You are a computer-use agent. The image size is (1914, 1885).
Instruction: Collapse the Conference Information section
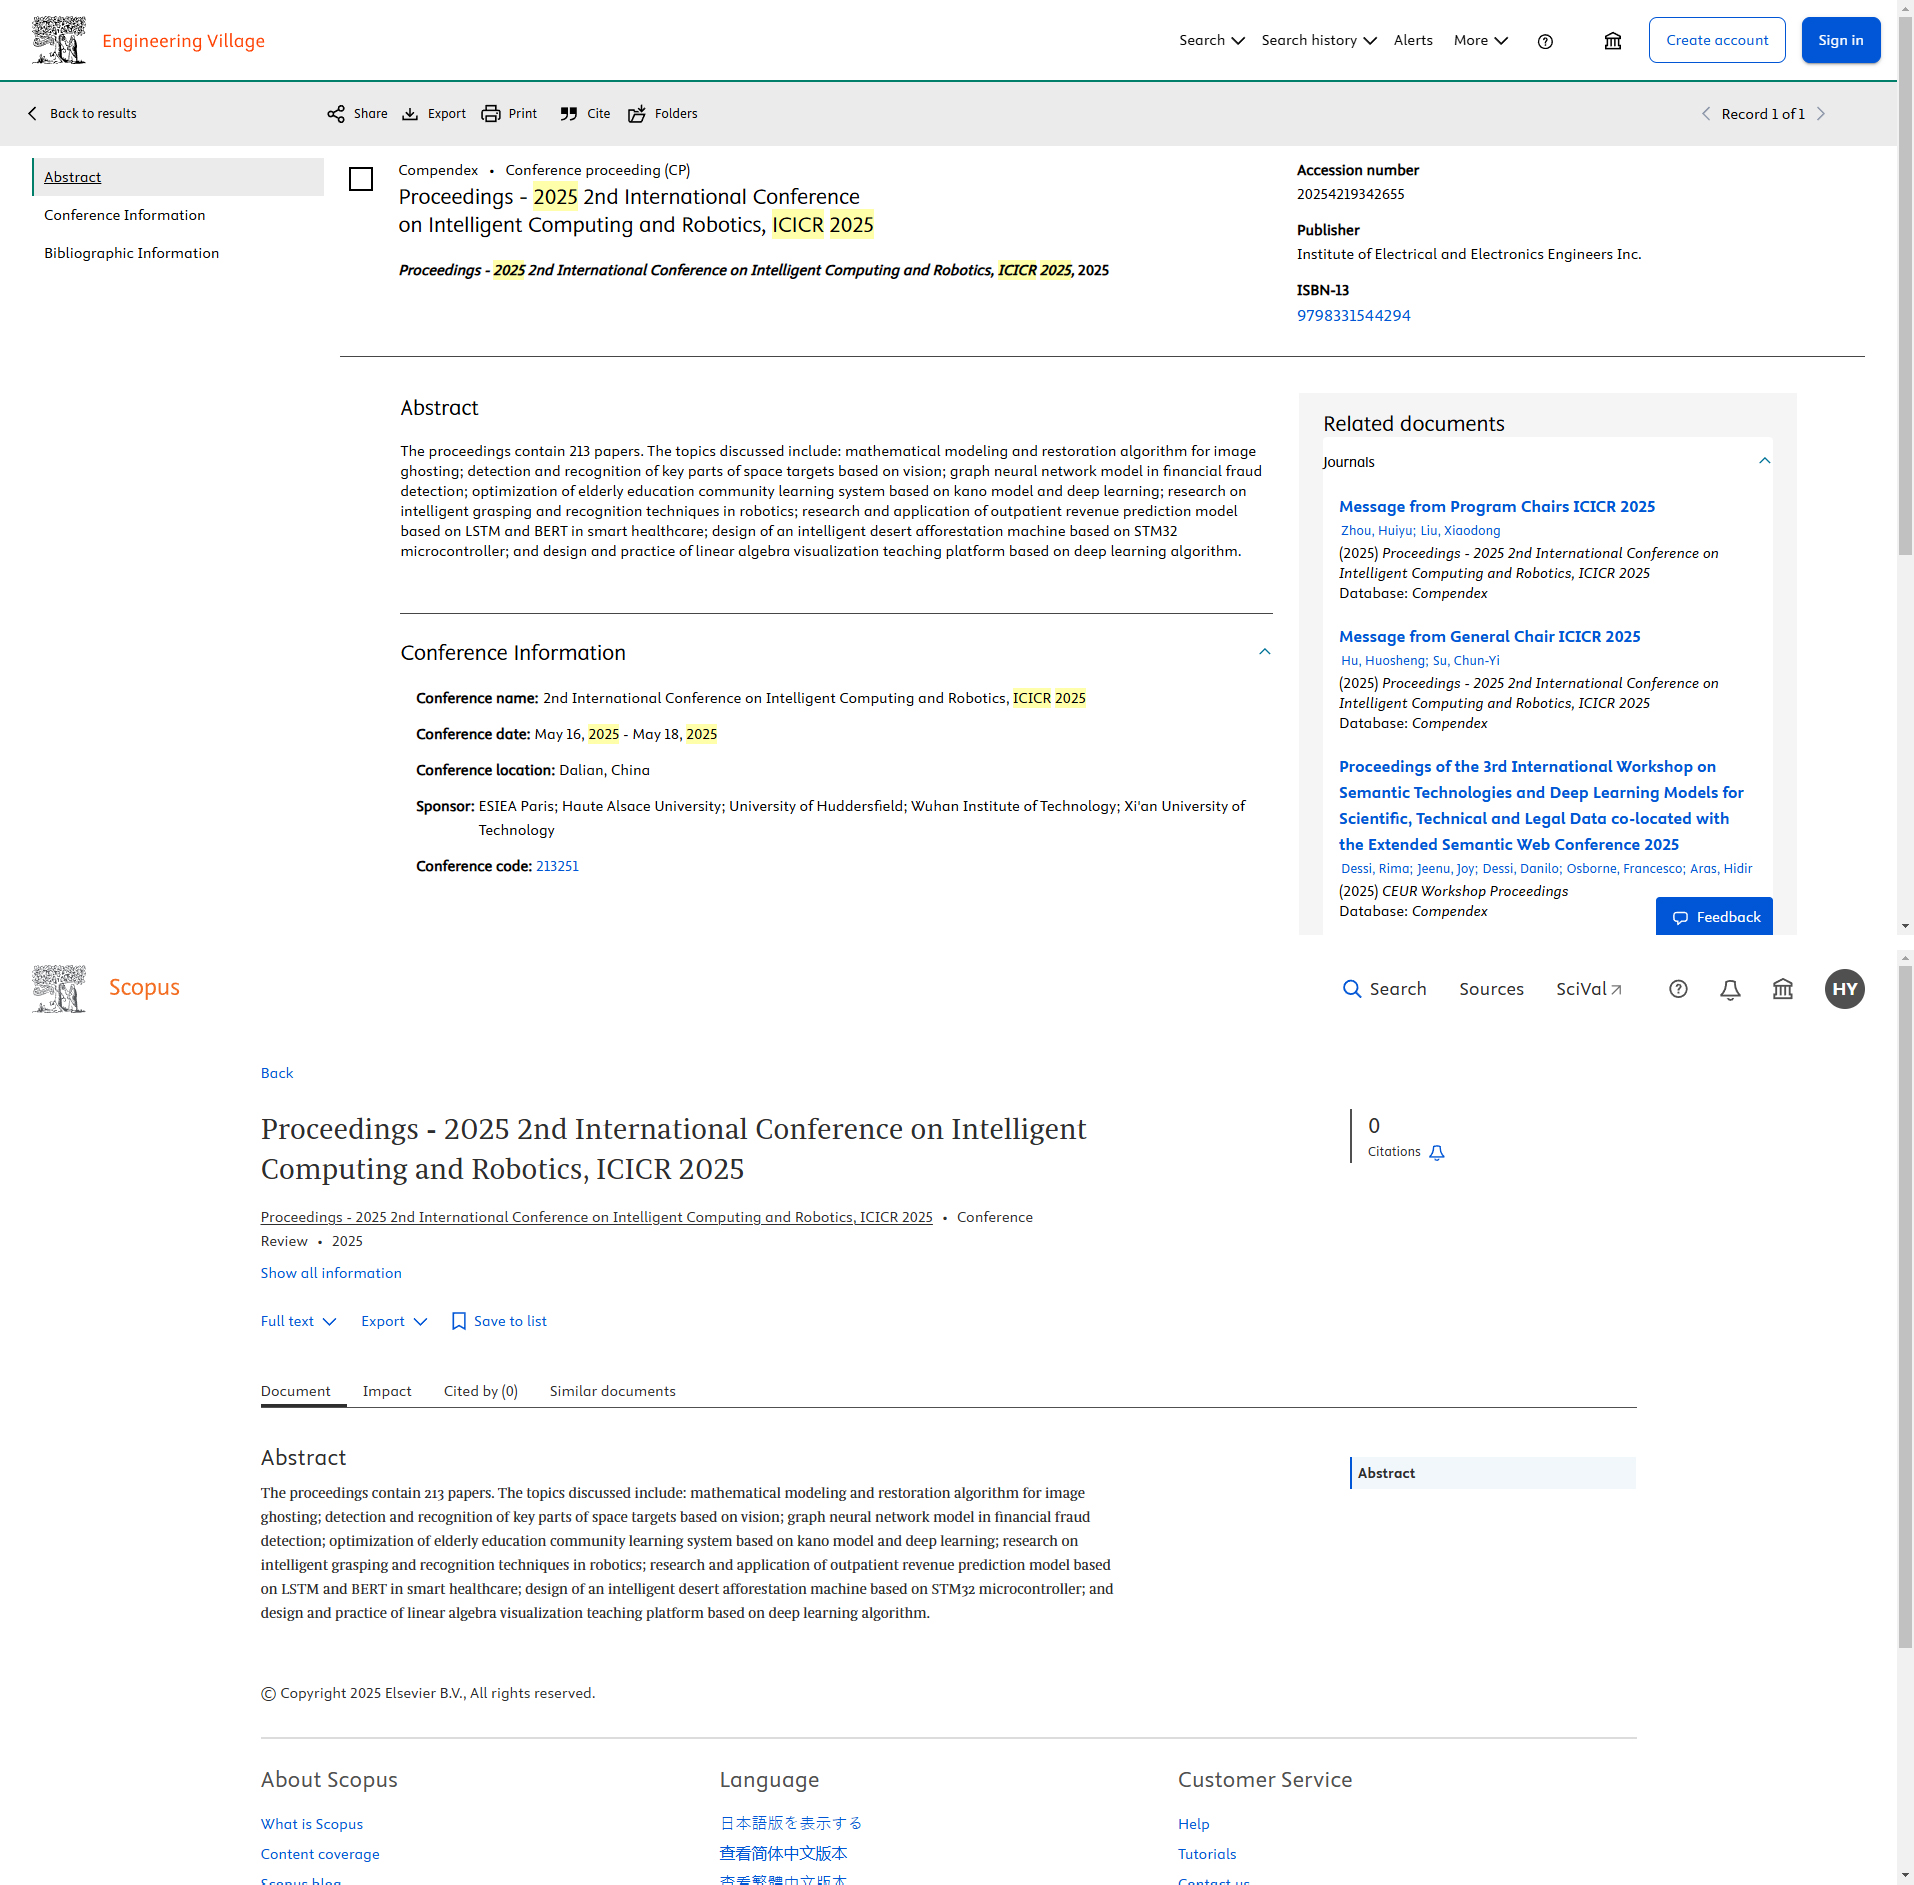1264,652
